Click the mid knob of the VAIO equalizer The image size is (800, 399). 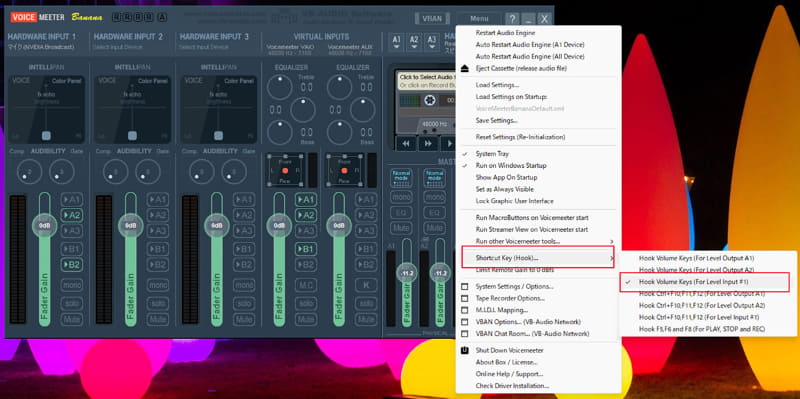303,110
